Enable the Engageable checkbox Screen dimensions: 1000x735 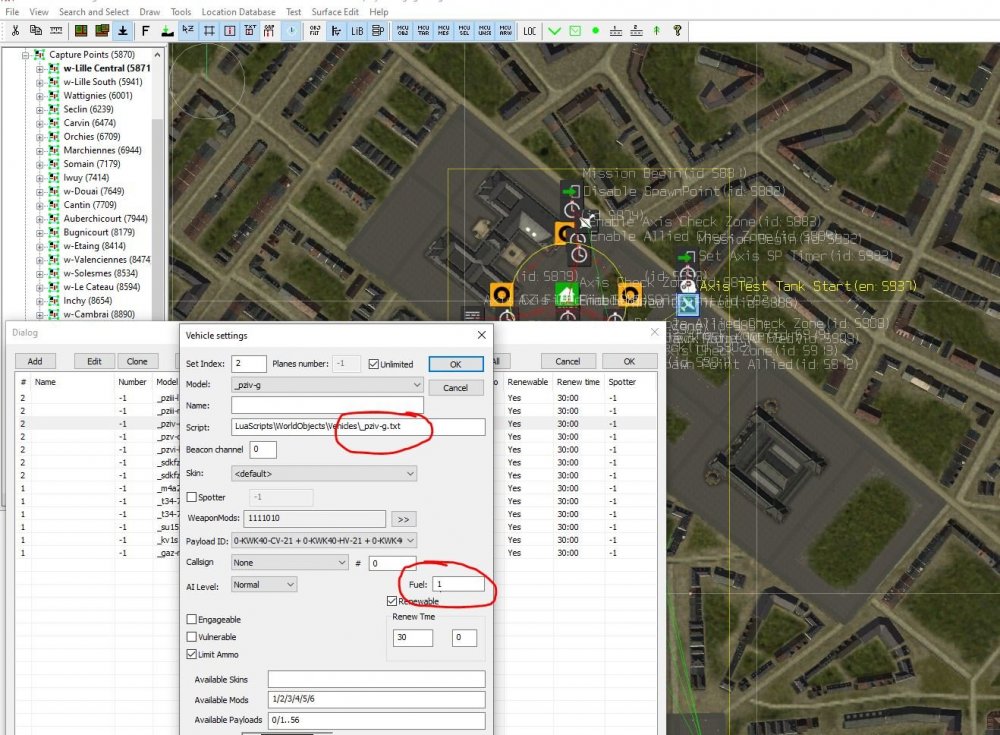[x=192, y=620]
